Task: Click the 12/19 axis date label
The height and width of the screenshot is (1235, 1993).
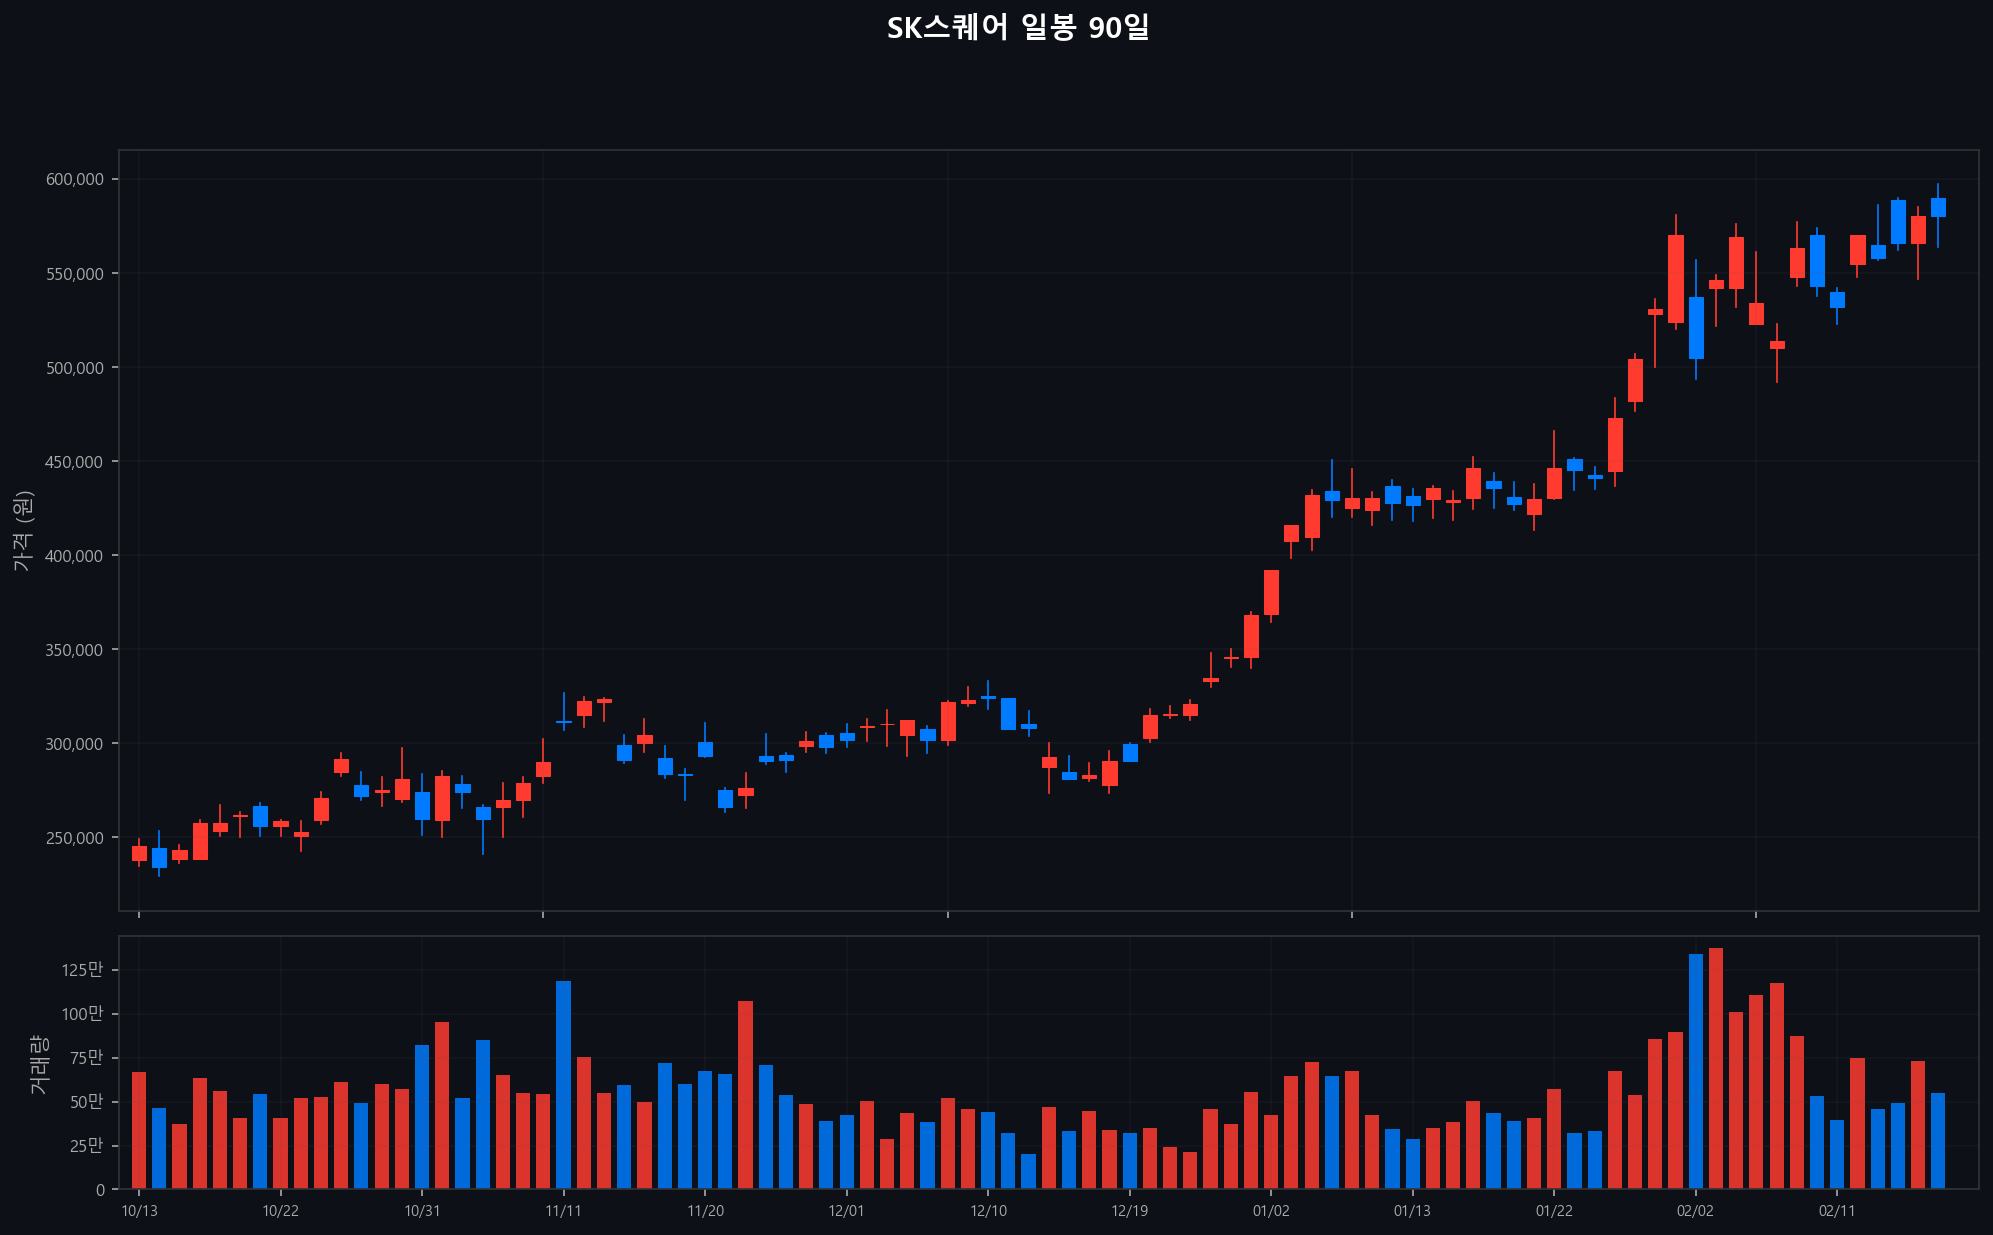Action: click(1131, 1211)
